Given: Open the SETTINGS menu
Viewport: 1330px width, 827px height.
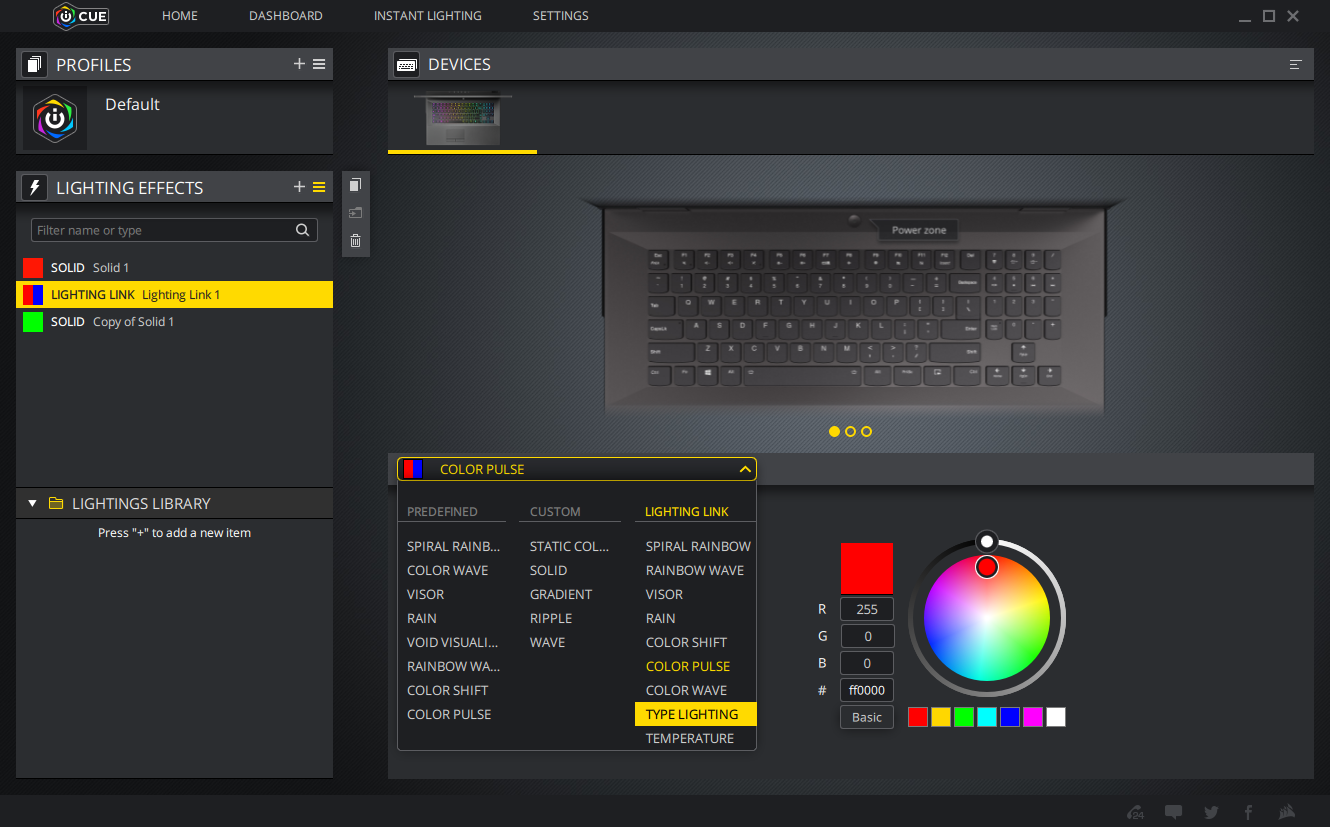Looking at the screenshot, I should [x=560, y=16].
